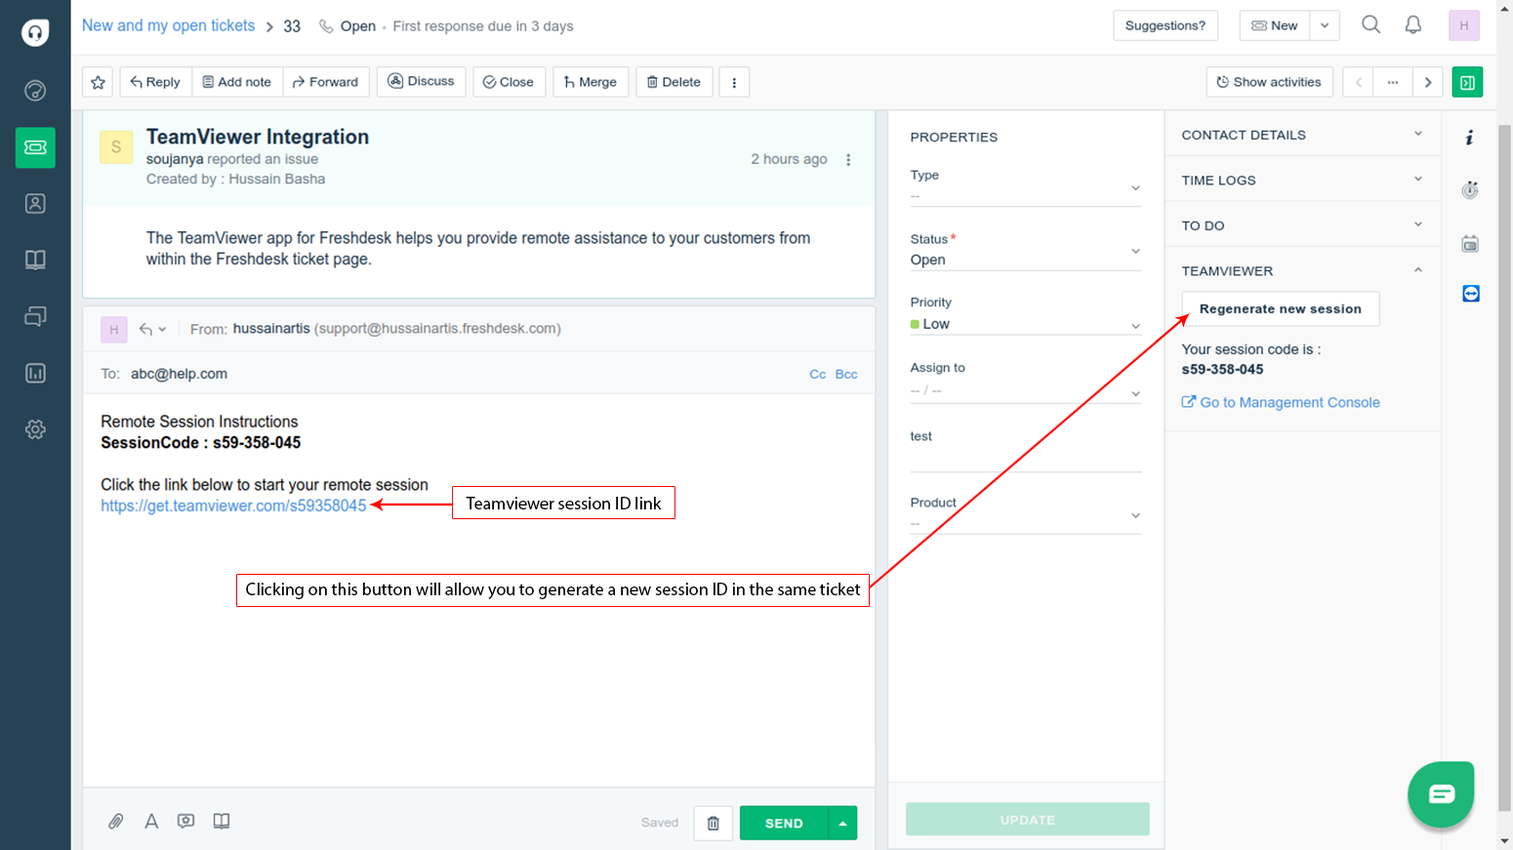Open send options dropdown arrow
Image resolution: width=1513 pixels, height=850 pixels.
[843, 823]
